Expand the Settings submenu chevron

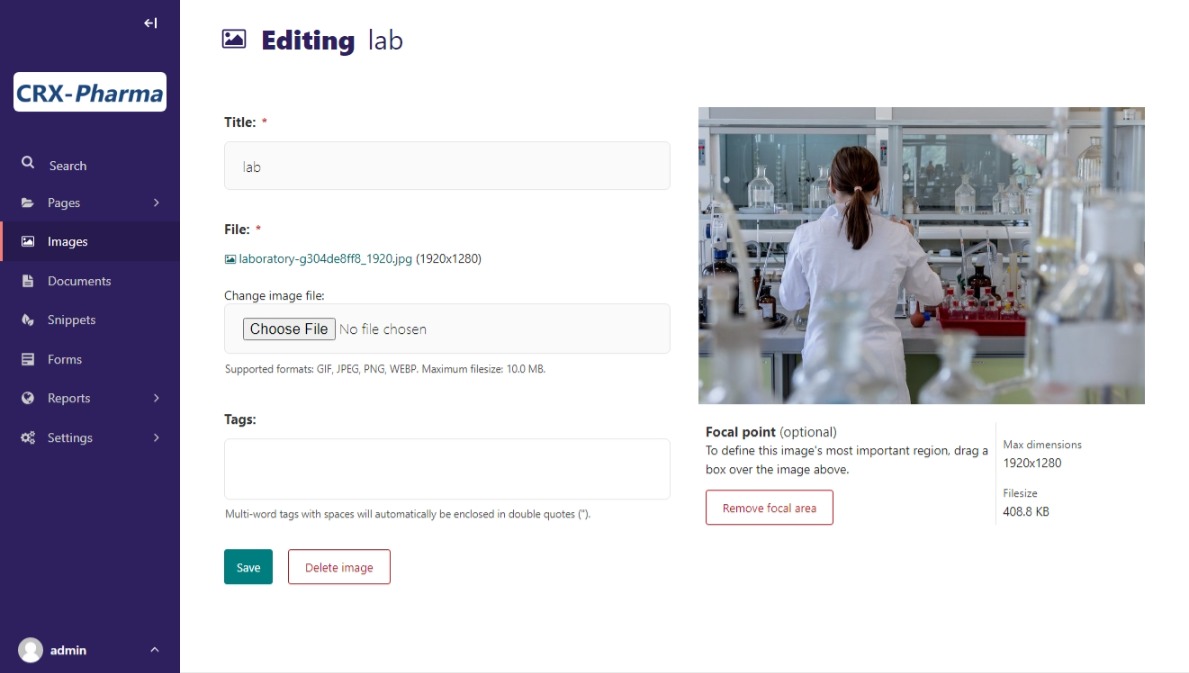[x=156, y=438]
